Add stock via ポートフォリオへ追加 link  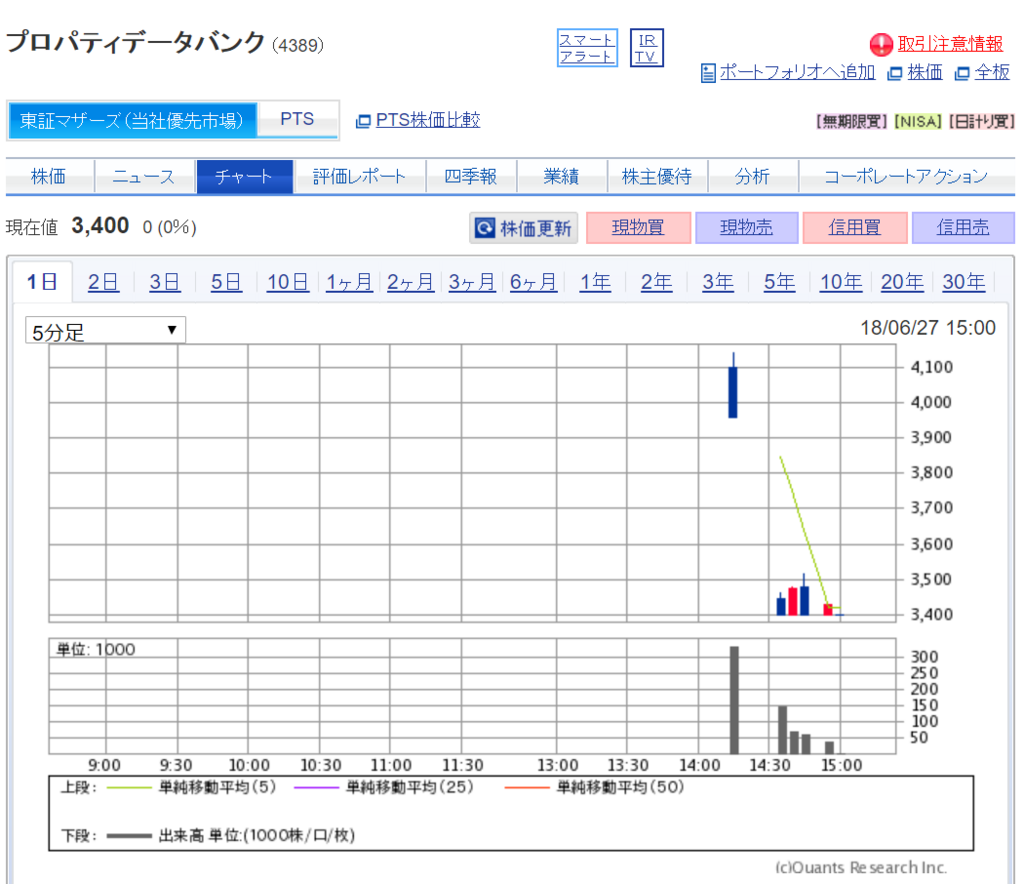click(x=797, y=72)
